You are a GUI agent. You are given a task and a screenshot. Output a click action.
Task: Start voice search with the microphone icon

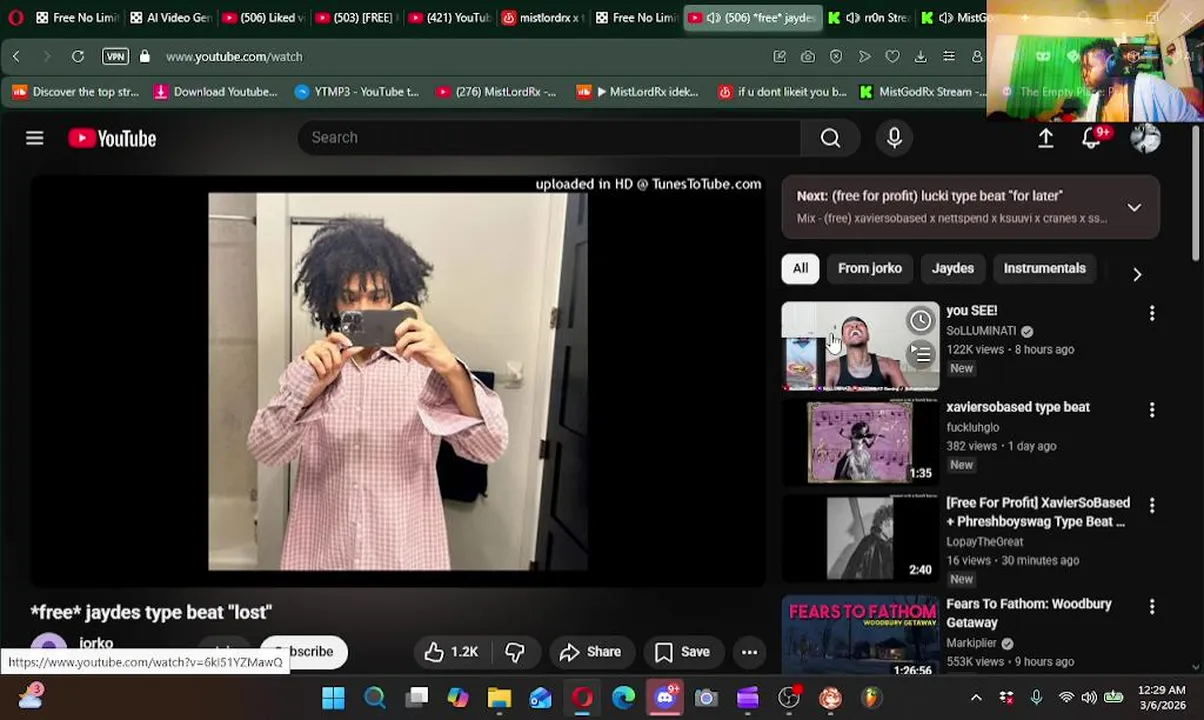894,138
